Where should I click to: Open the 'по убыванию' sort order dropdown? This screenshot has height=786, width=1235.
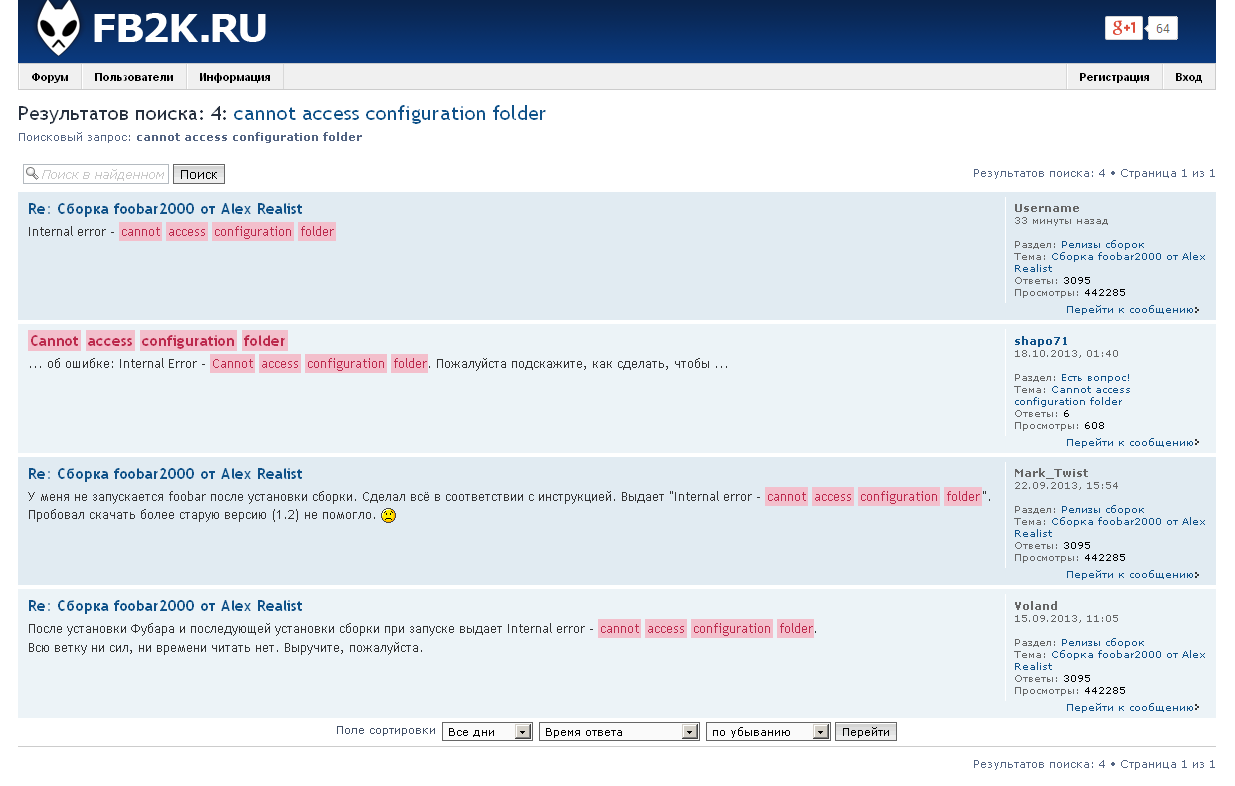point(768,732)
